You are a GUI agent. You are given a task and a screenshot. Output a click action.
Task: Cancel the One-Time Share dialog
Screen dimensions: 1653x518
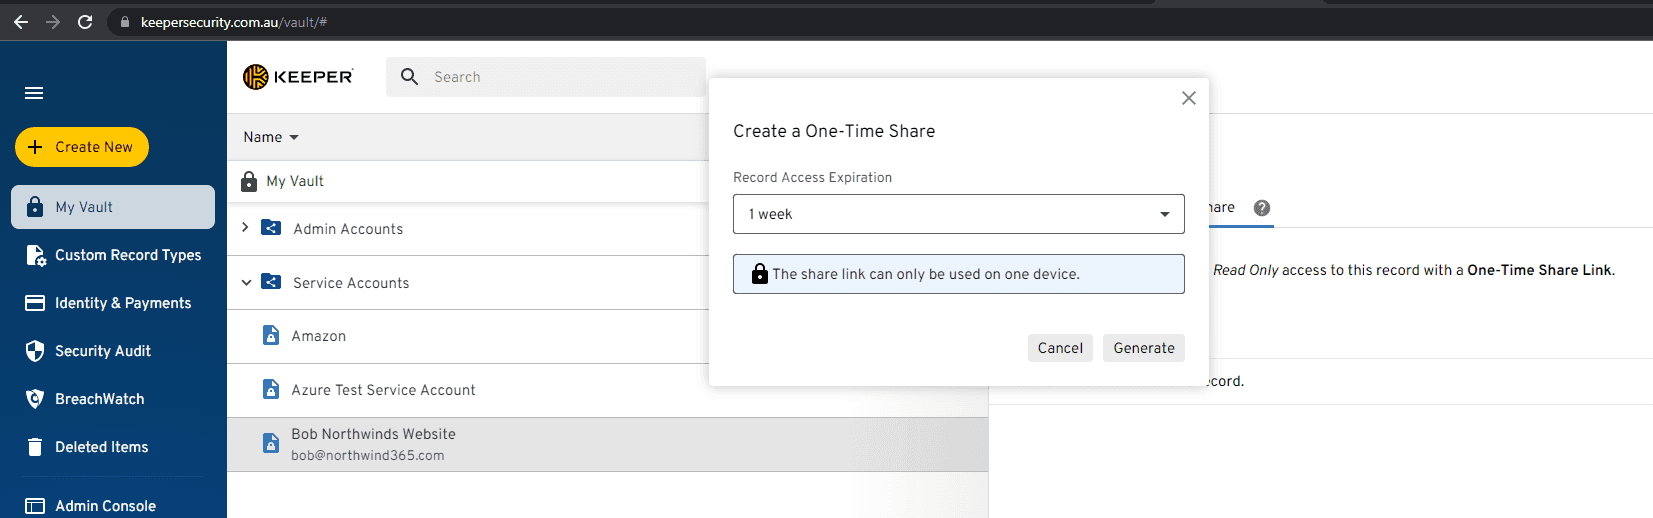1059,348
